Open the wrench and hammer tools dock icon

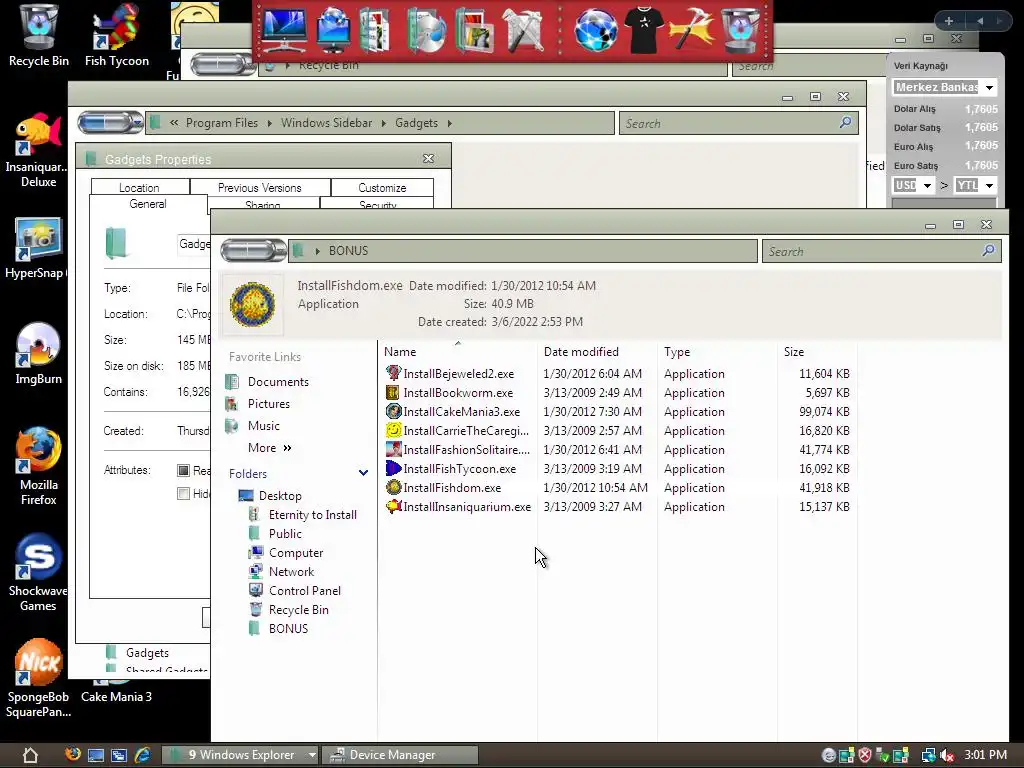point(522,30)
